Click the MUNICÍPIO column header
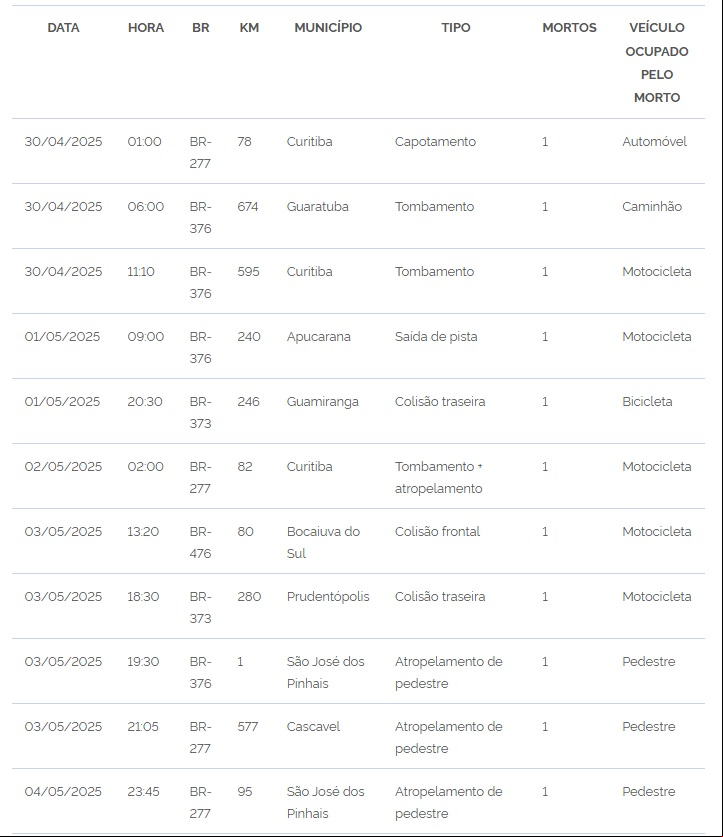723x837 pixels. pyautogui.click(x=328, y=28)
